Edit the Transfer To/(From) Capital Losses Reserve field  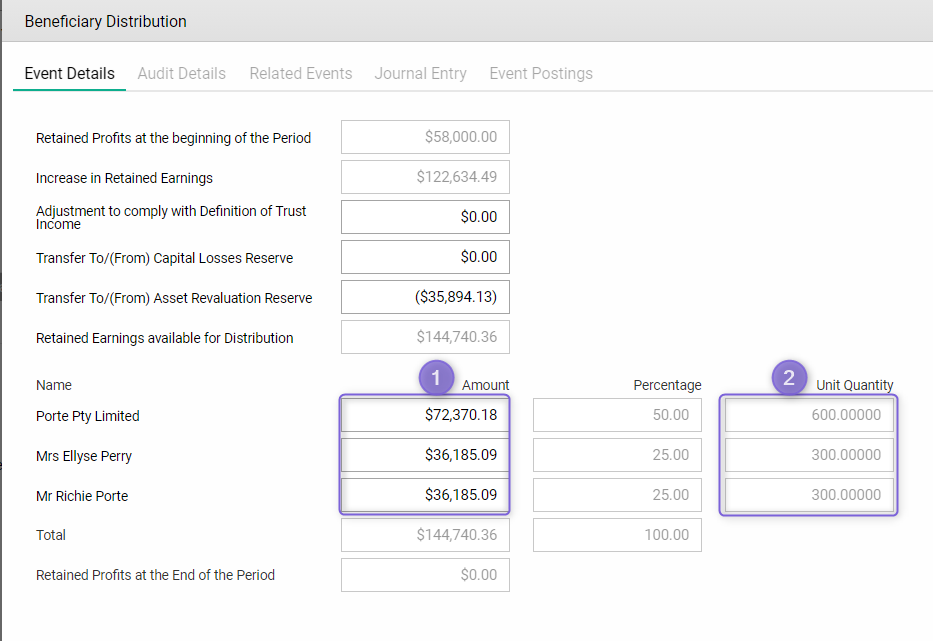425,257
